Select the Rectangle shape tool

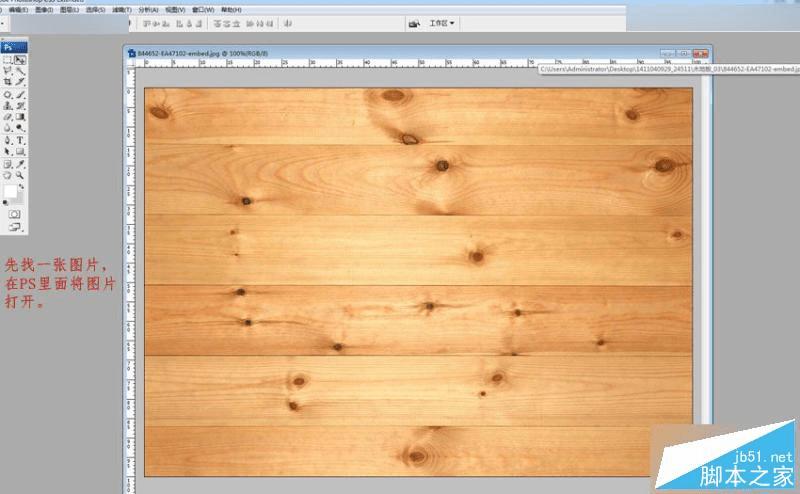click(20, 152)
